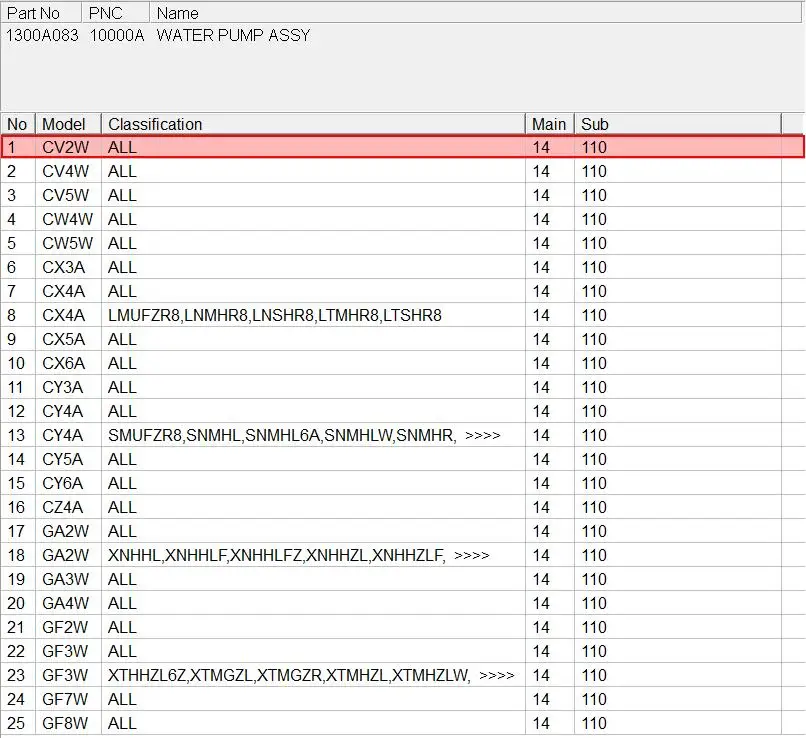Screen dimensions: 806x738
Task: Sort by the Classification column header
Action: tap(313, 124)
